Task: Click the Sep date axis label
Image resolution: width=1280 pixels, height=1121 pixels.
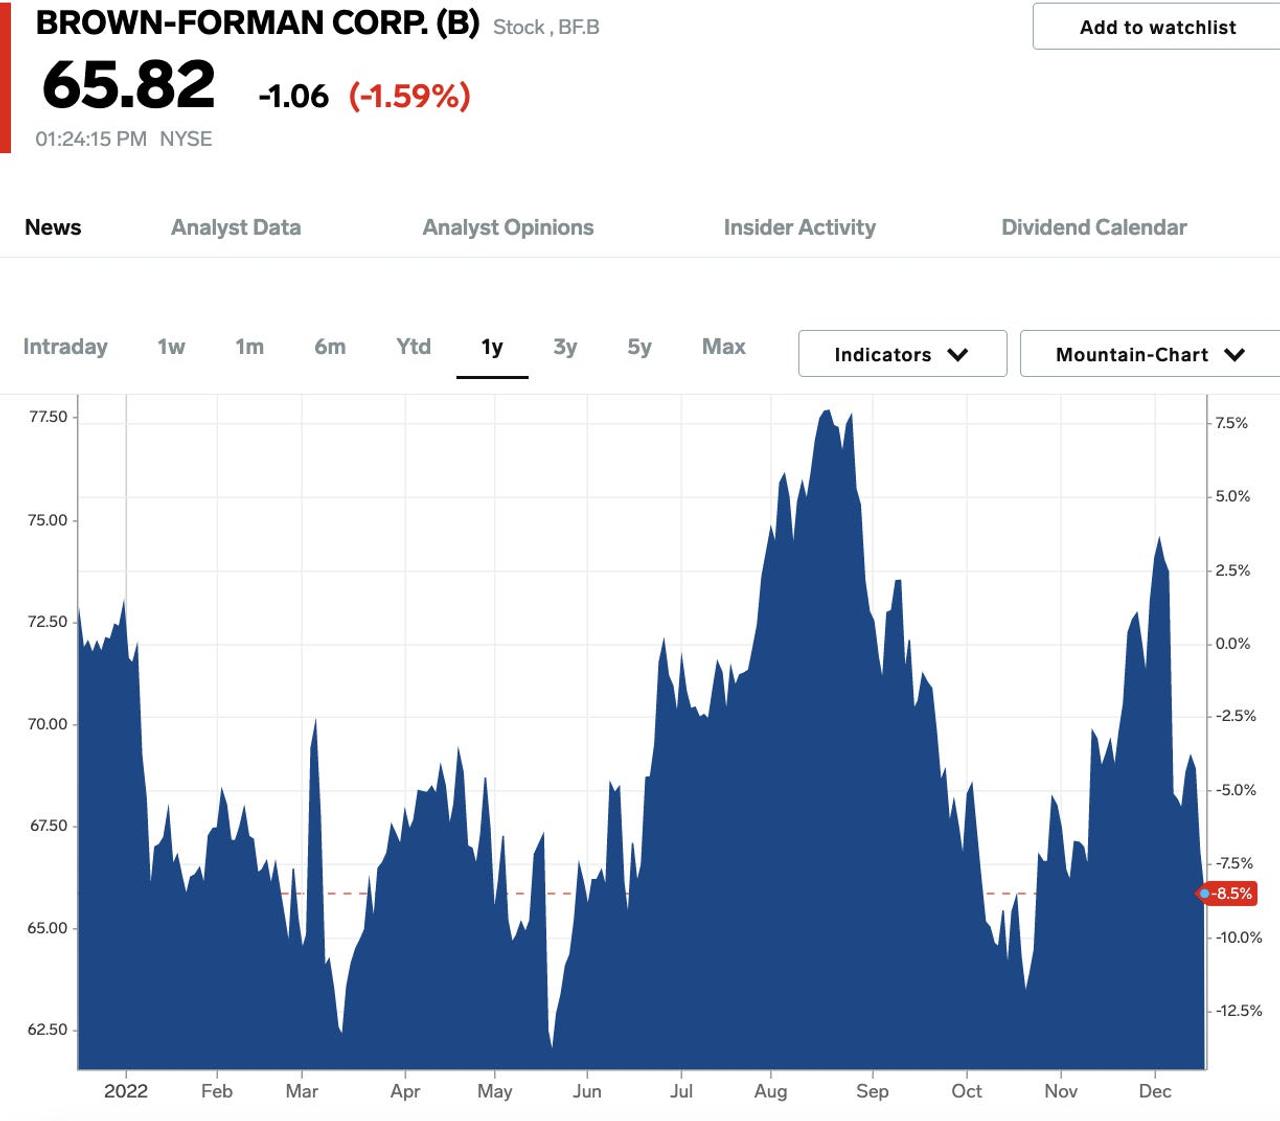Action: [872, 1091]
